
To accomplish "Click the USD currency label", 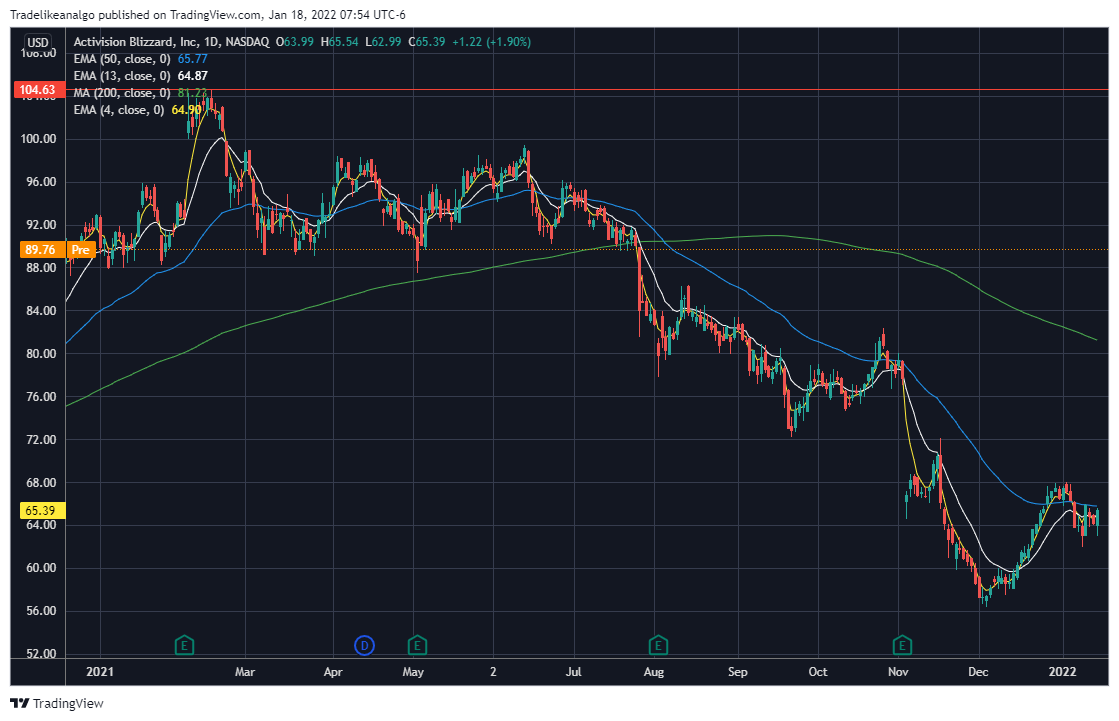I will 38,42.
